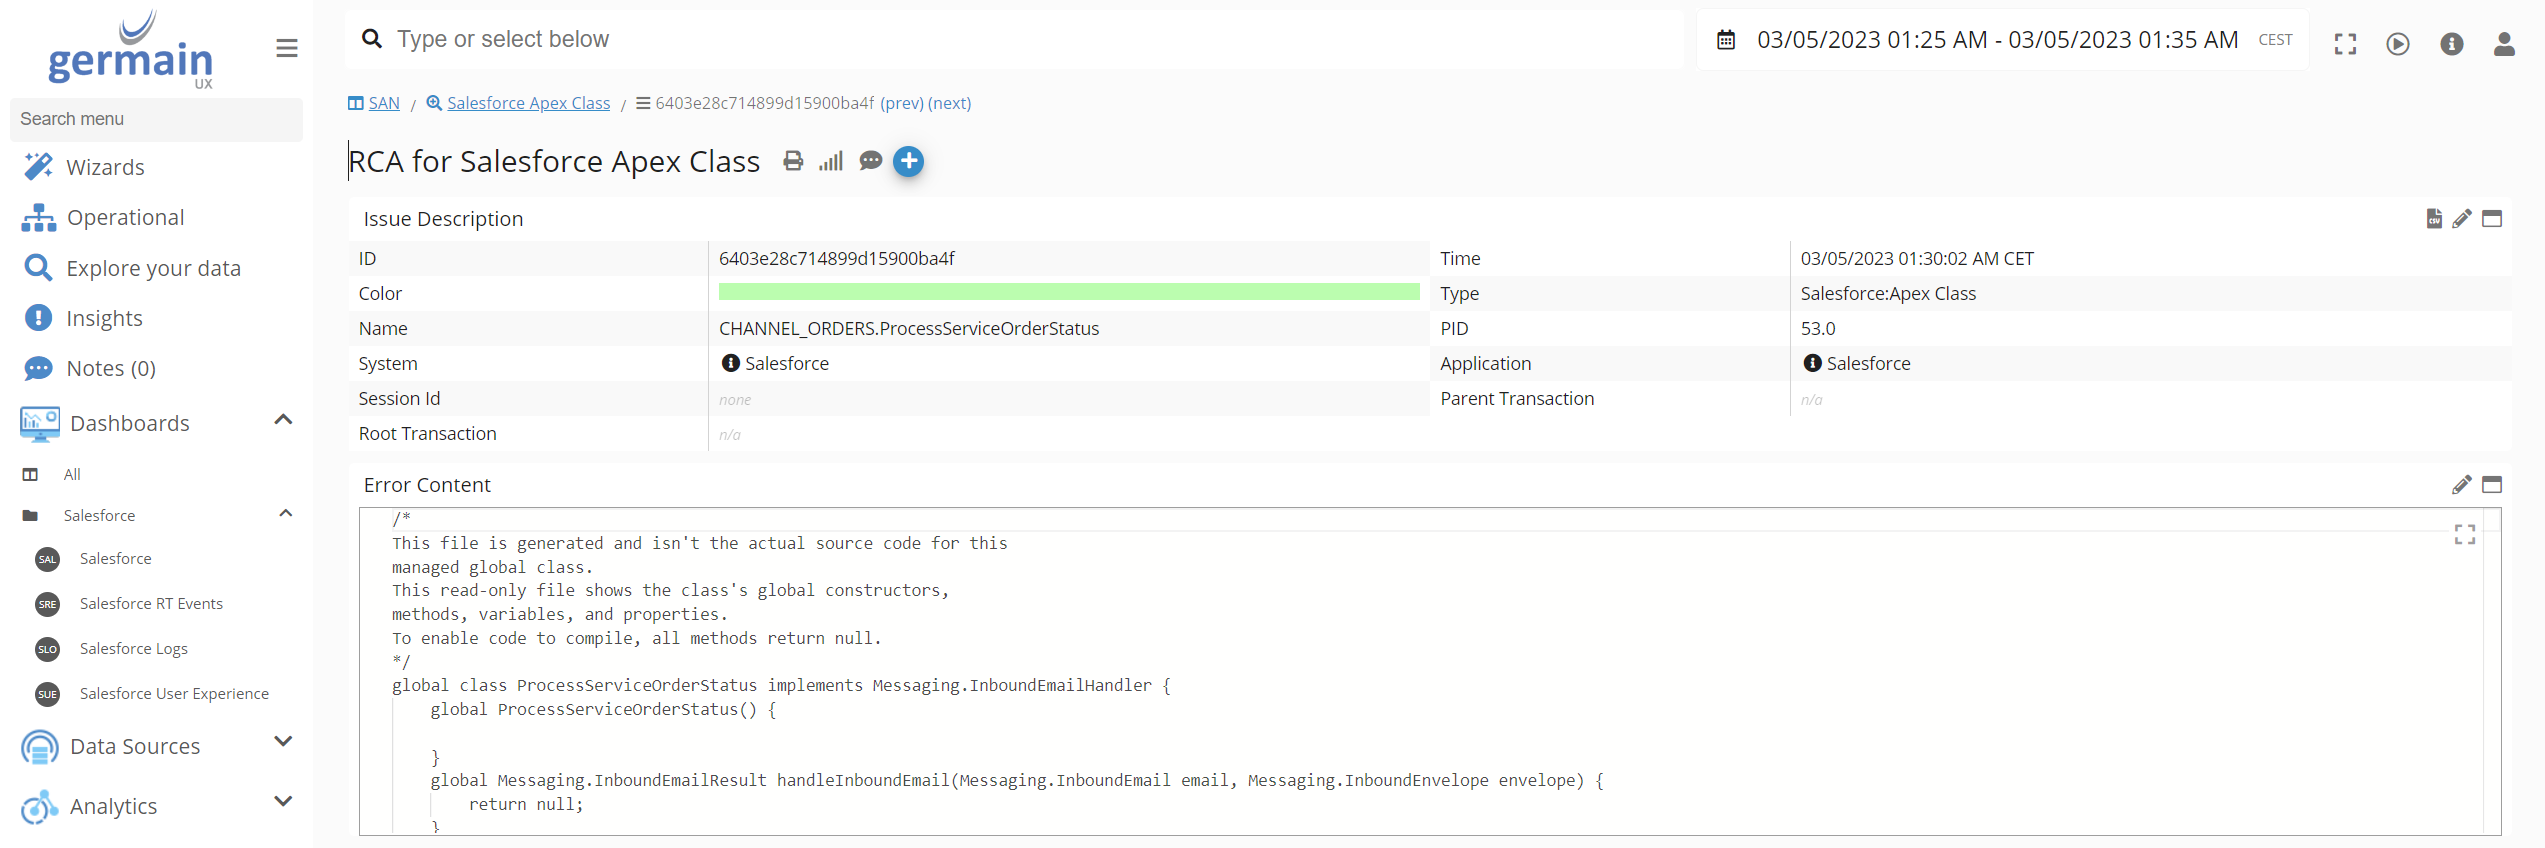This screenshot has width=2545, height=848.
Task: Open Salesforce Logs dashboard
Action: [x=134, y=649]
